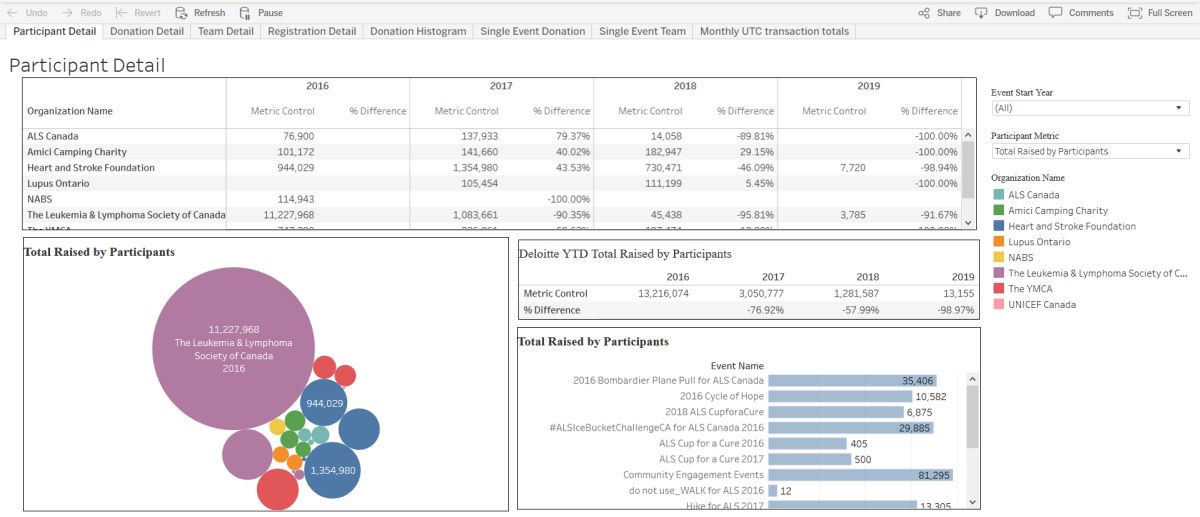Click the 13,216,074 Deloitte YTD value
The height and width of the screenshot is (517, 1200).
click(x=665, y=294)
